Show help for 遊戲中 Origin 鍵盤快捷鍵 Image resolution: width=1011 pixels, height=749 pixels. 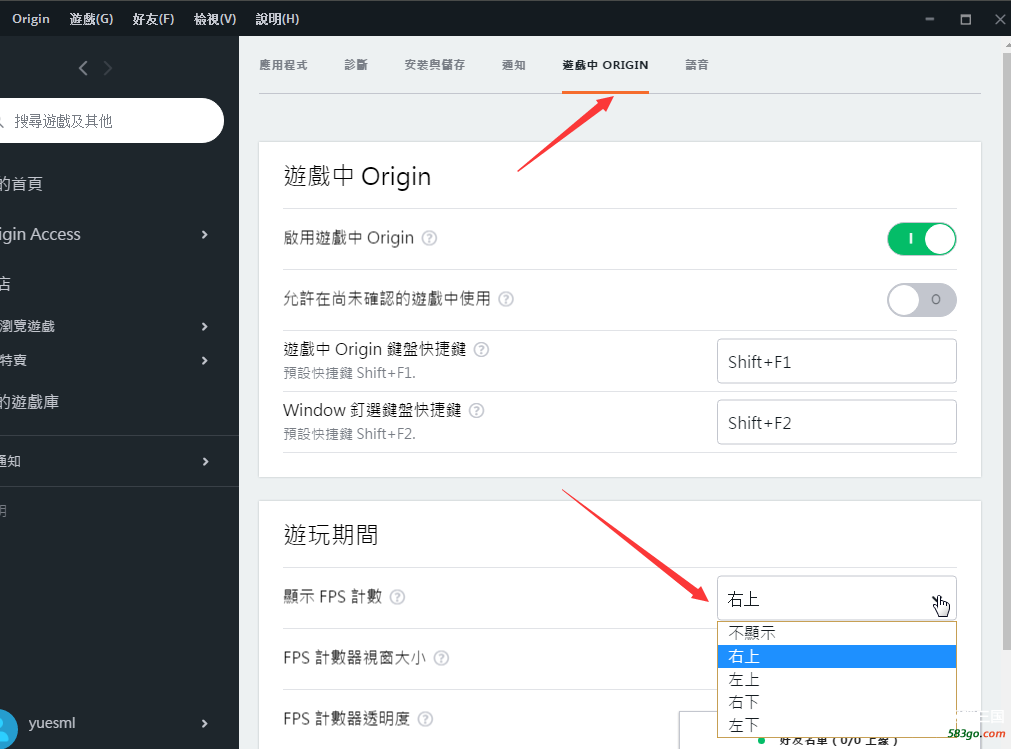482,349
